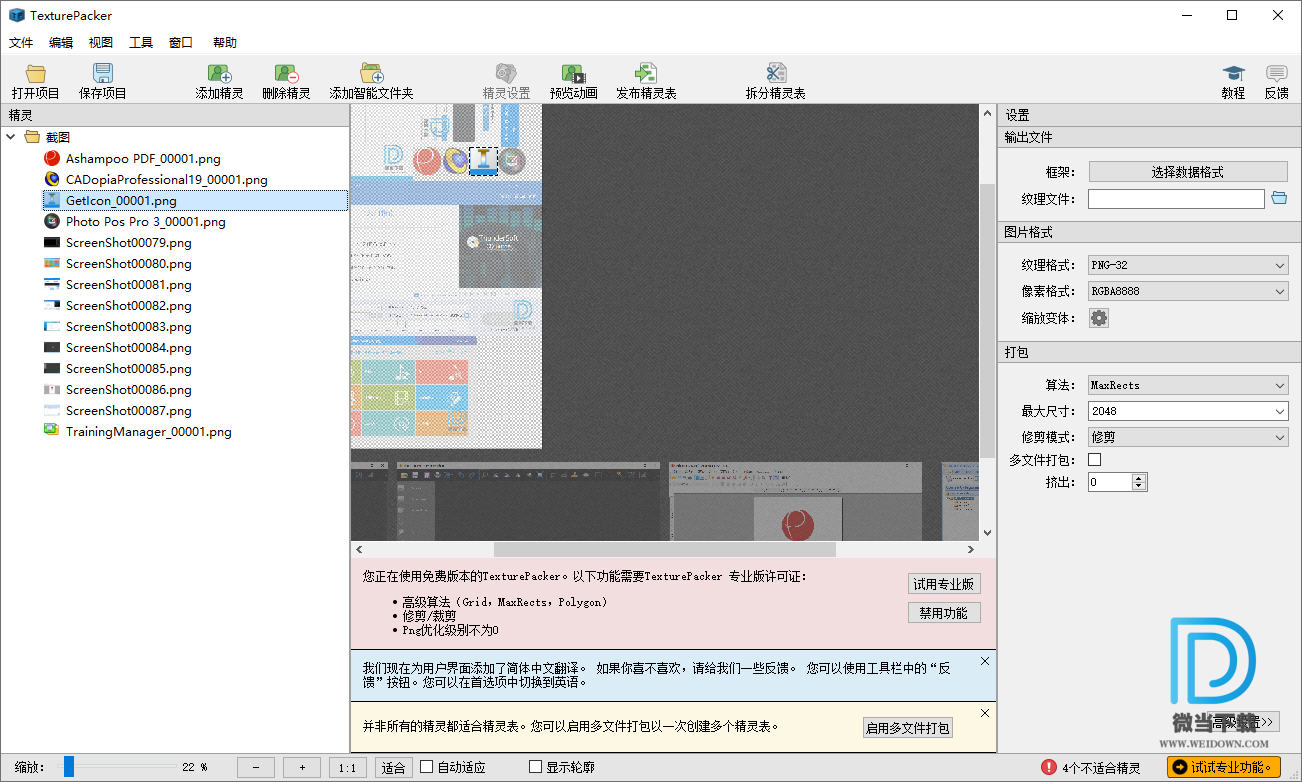Open the 帮助 menu
1302x782 pixels.
point(225,43)
